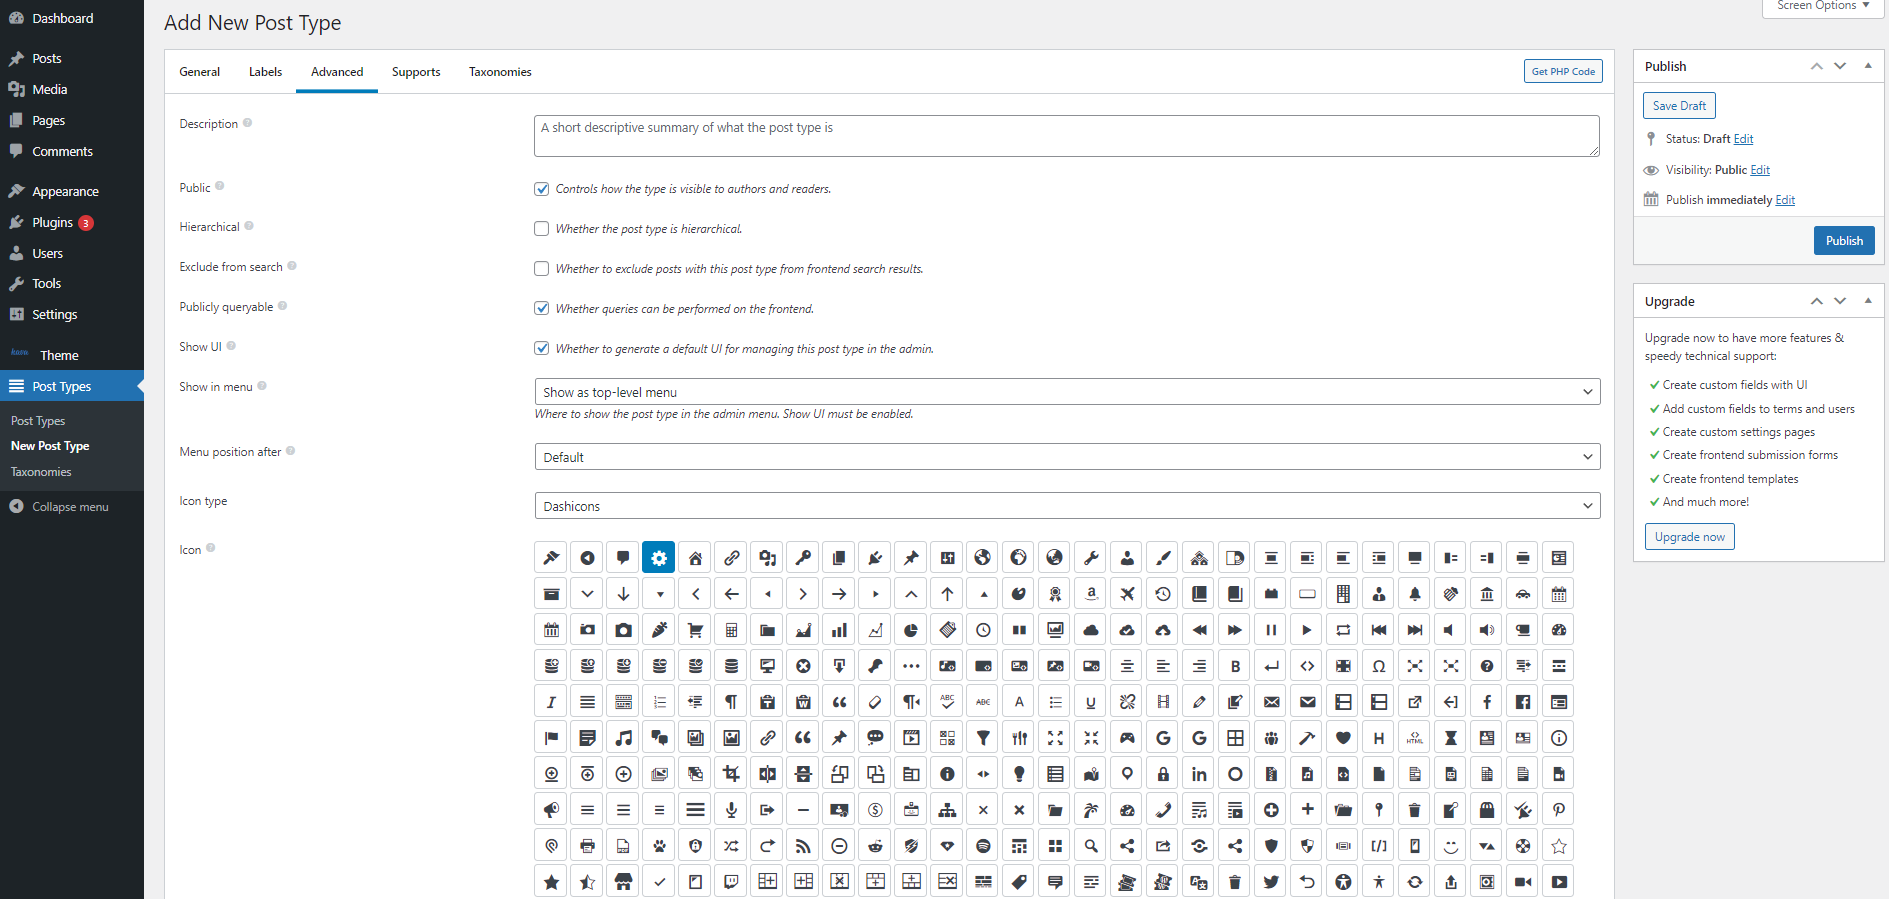Choose the wrench dashicon

coord(1091,558)
